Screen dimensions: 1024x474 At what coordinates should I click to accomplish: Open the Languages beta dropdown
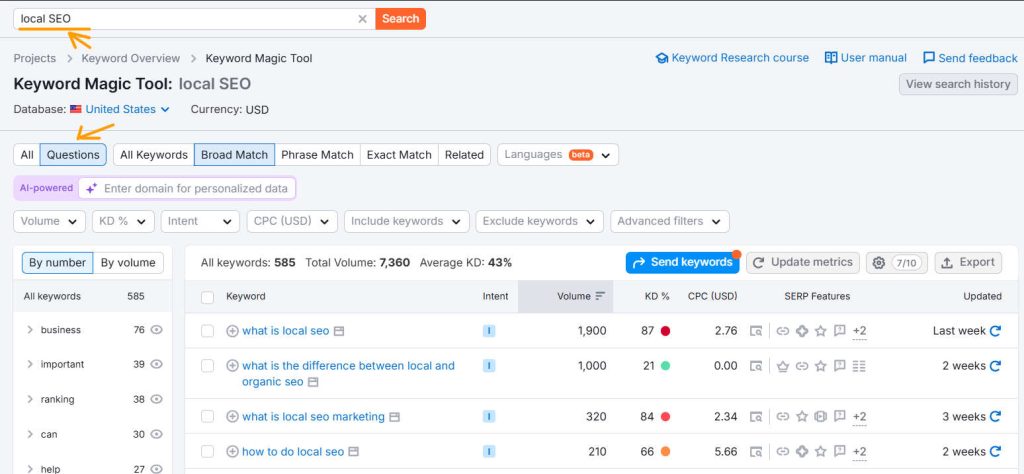tap(558, 155)
